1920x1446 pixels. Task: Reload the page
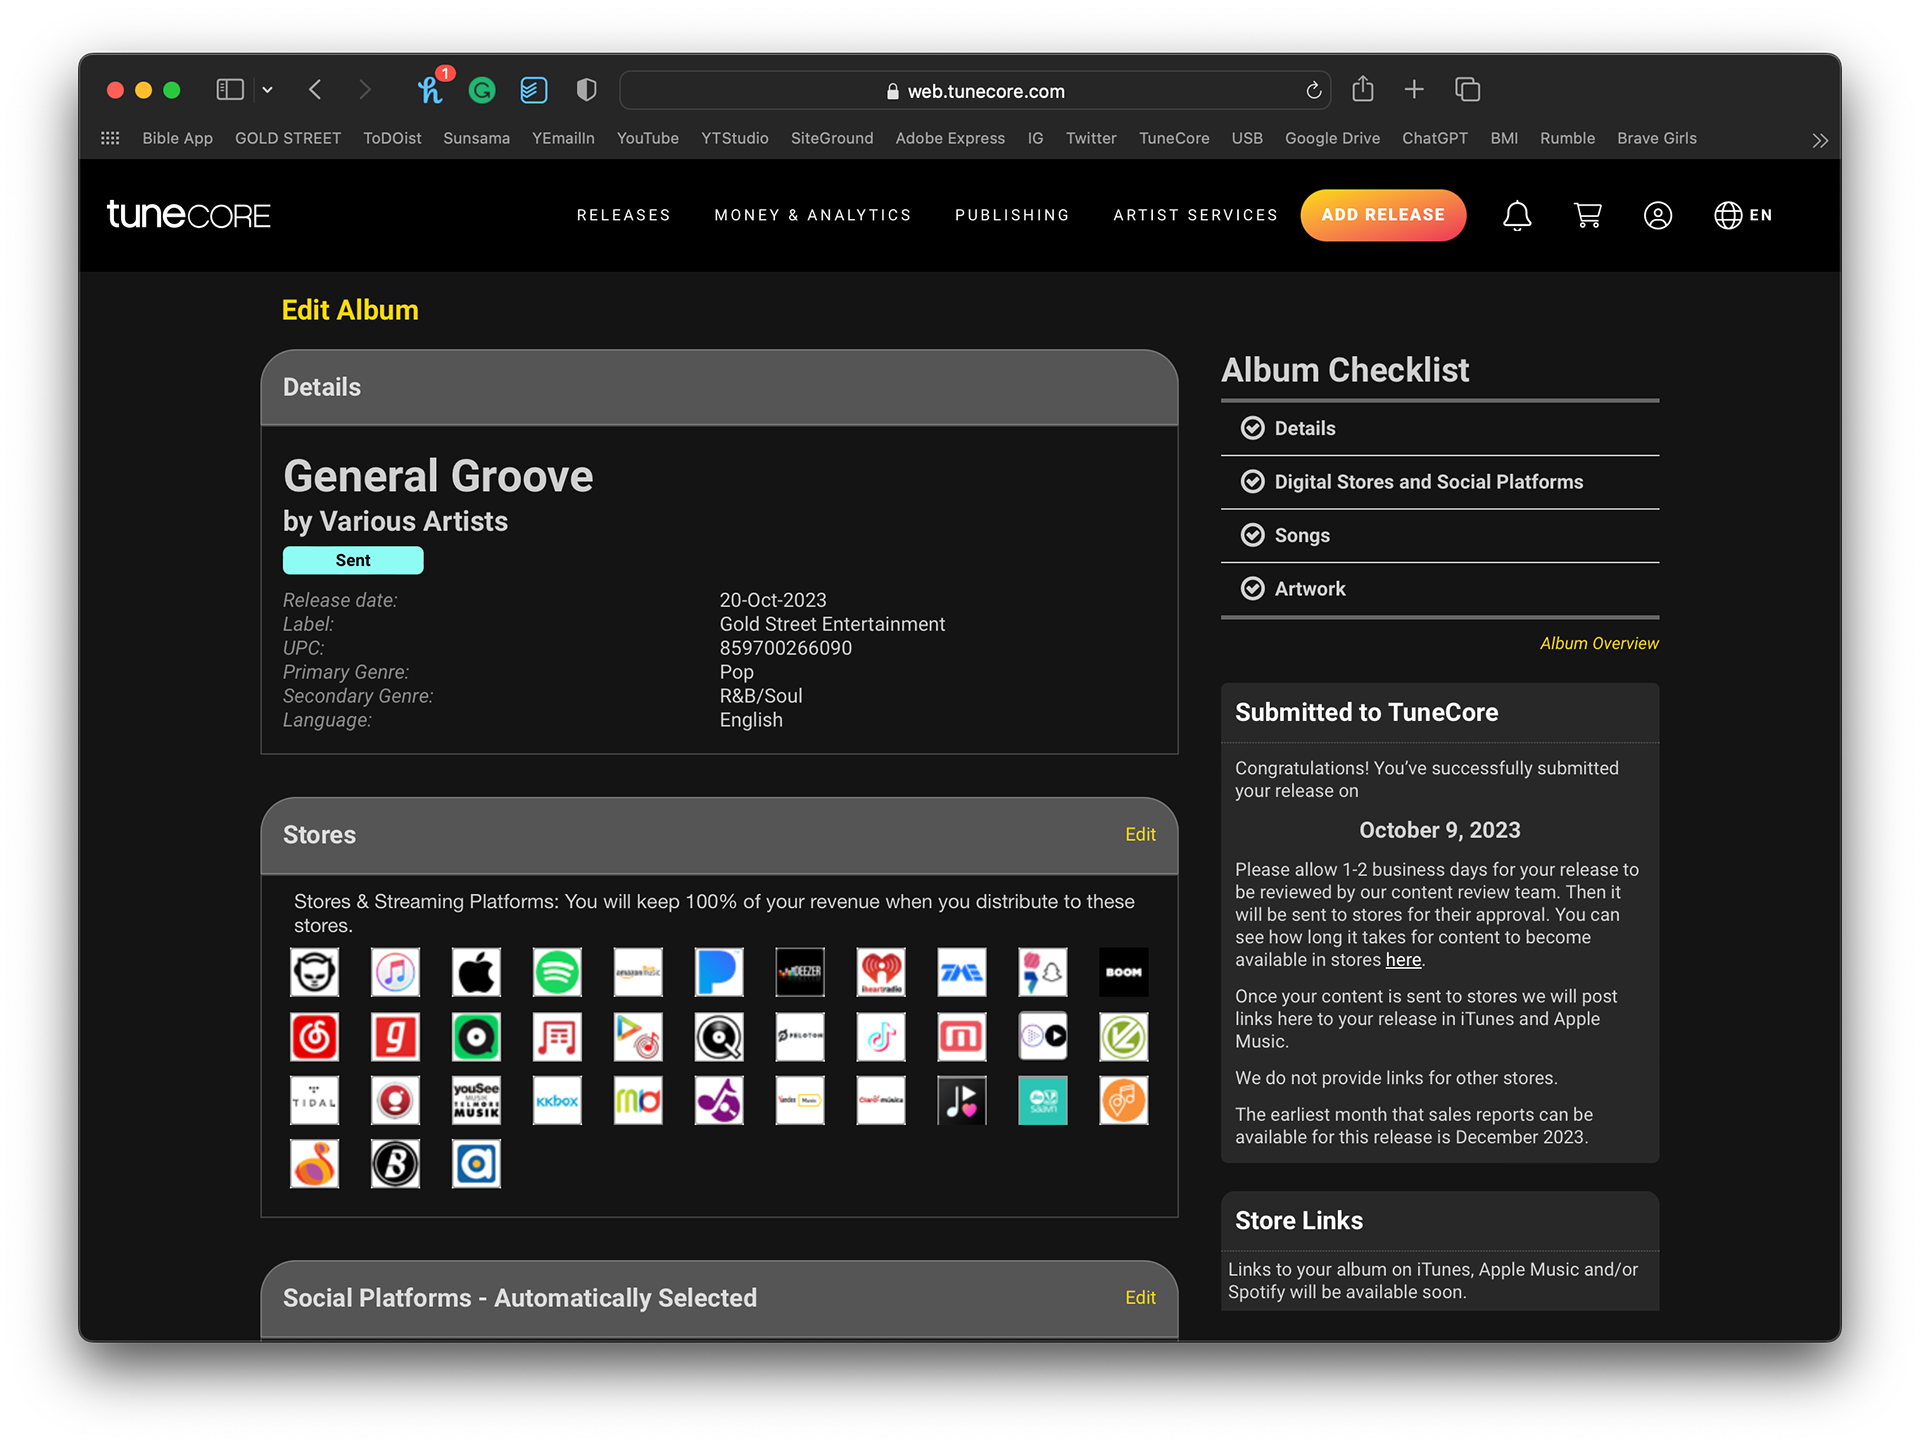coord(1313,91)
